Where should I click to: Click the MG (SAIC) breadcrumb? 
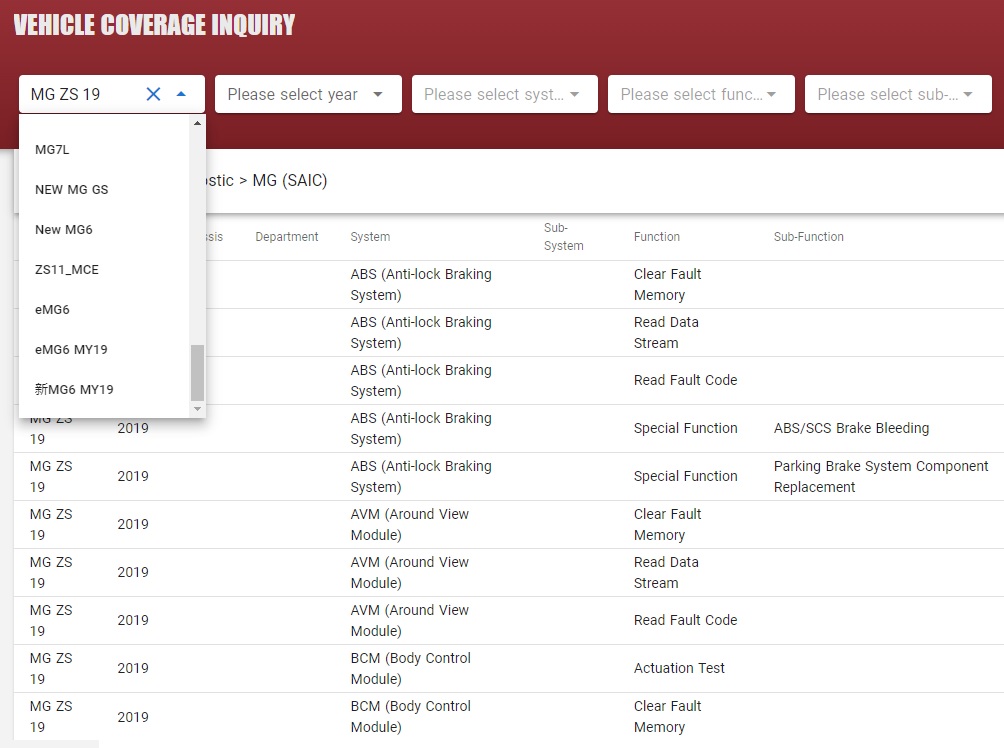(289, 181)
